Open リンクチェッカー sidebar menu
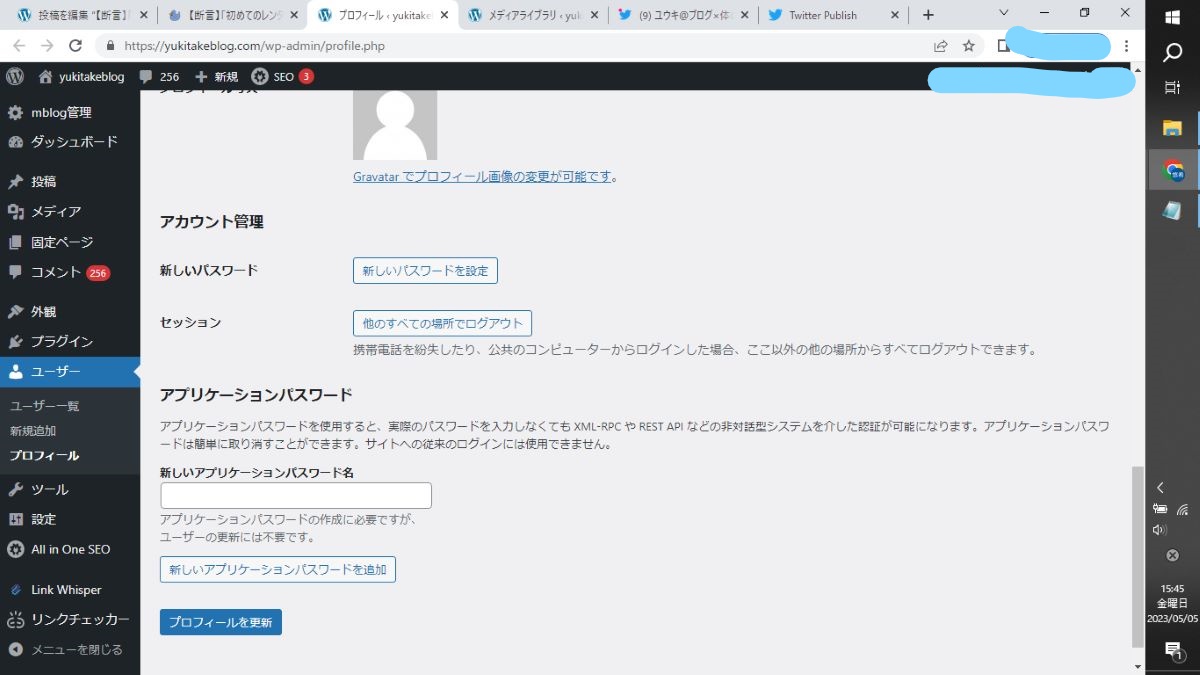Image resolution: width=1200 pixels, height=675 pixels. (x=70, y=620)
